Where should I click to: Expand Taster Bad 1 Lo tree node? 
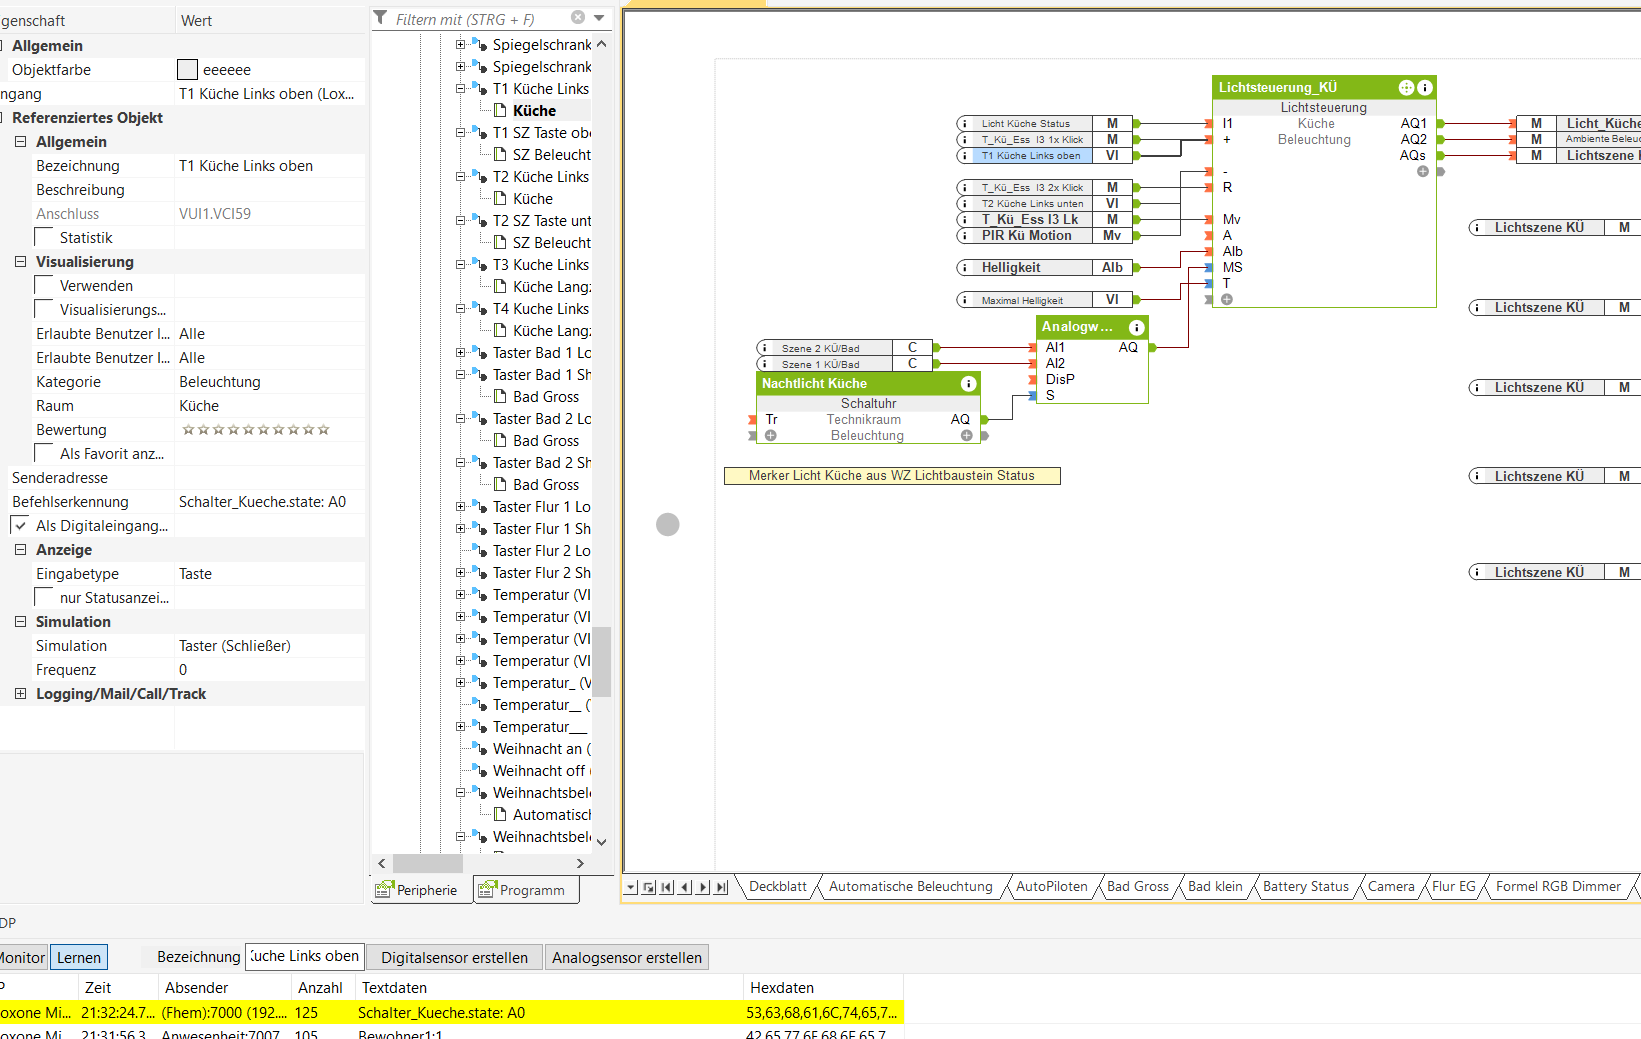(x=461, y=353)
